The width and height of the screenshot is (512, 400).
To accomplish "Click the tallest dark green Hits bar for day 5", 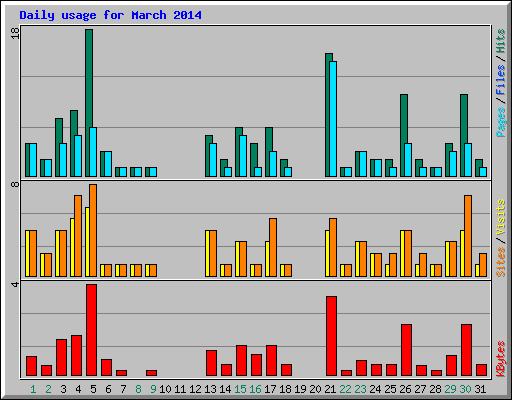I will (x=89, y=78).
